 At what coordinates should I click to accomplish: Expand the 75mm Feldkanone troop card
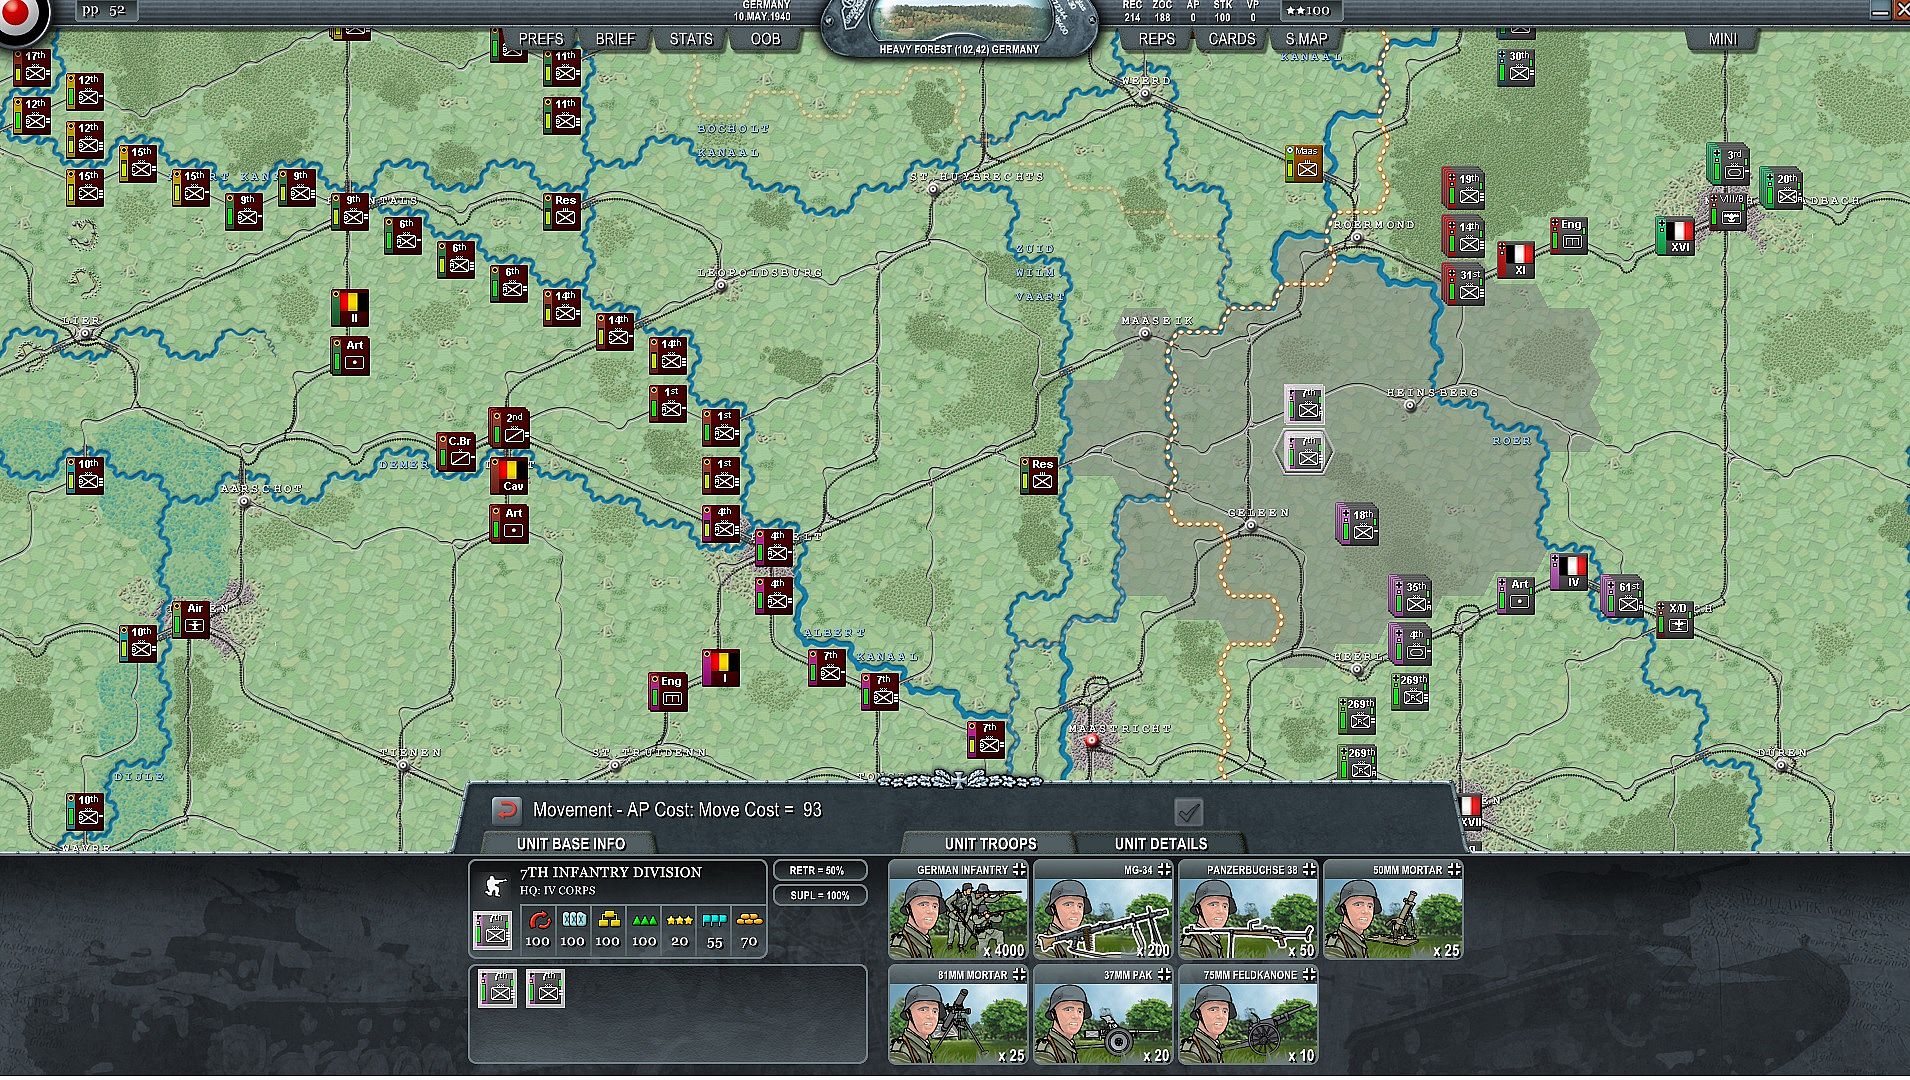point(1308,975)
